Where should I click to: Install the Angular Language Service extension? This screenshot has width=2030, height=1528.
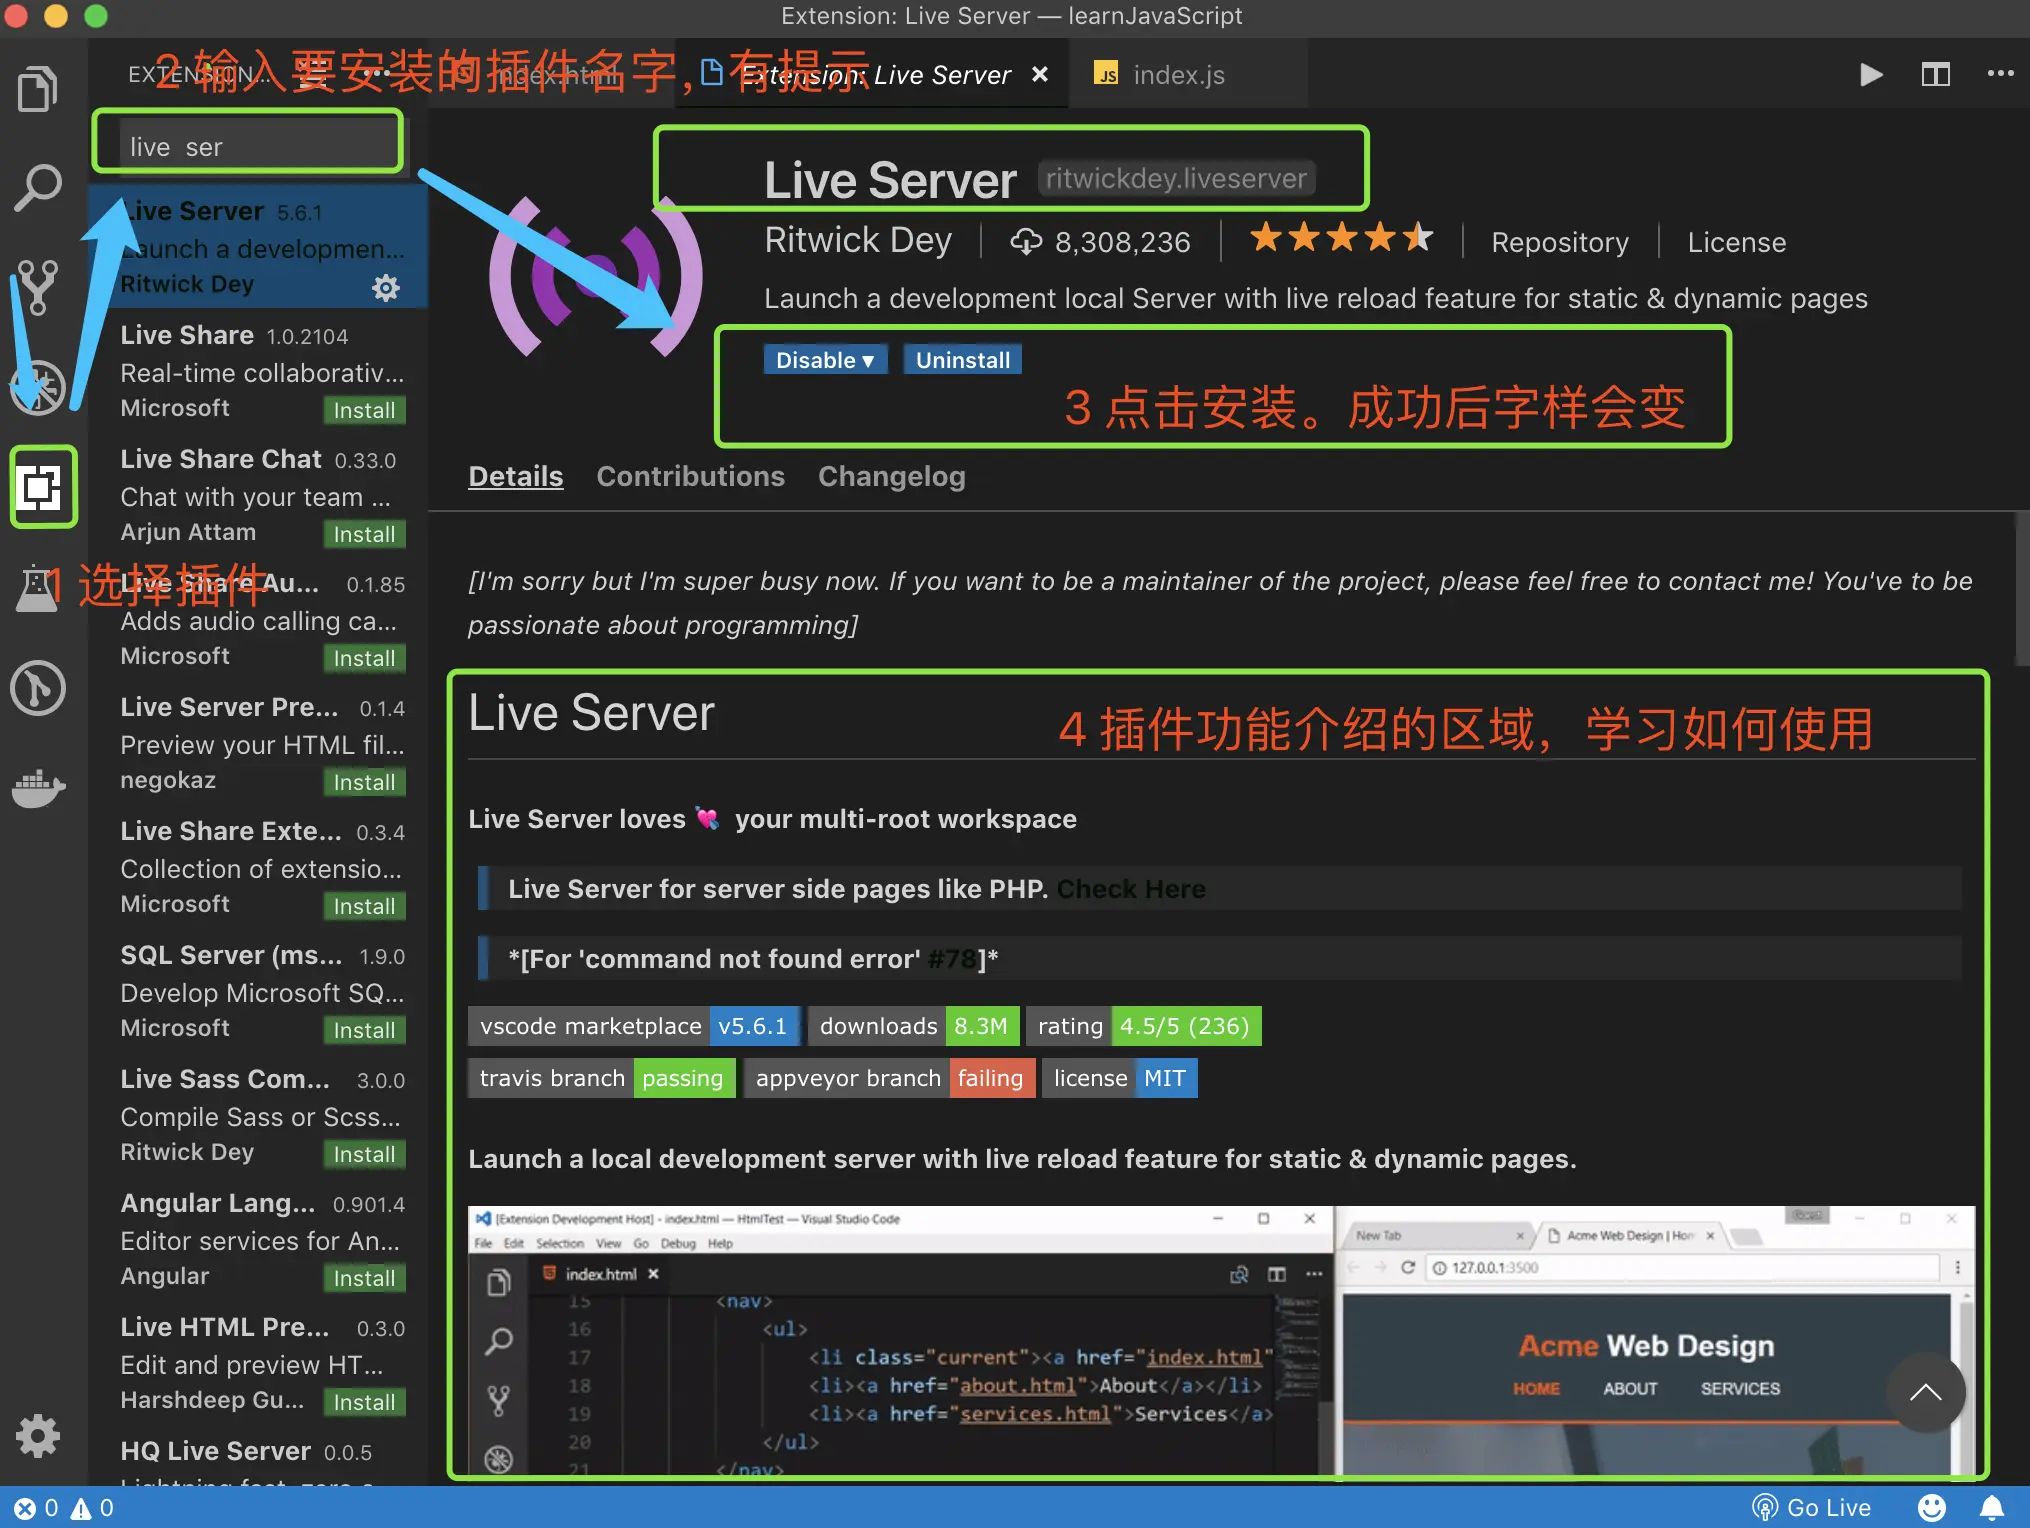(364, 1279)
